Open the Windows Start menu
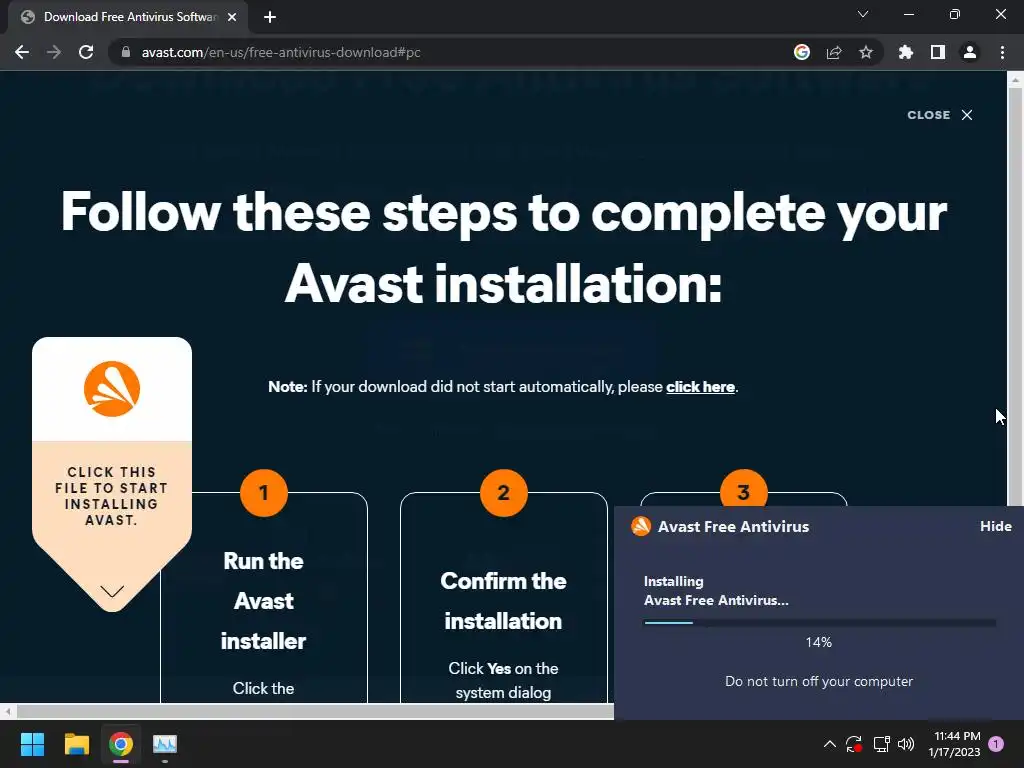The height and width of the screenshot is (768, 1024). 32,744
